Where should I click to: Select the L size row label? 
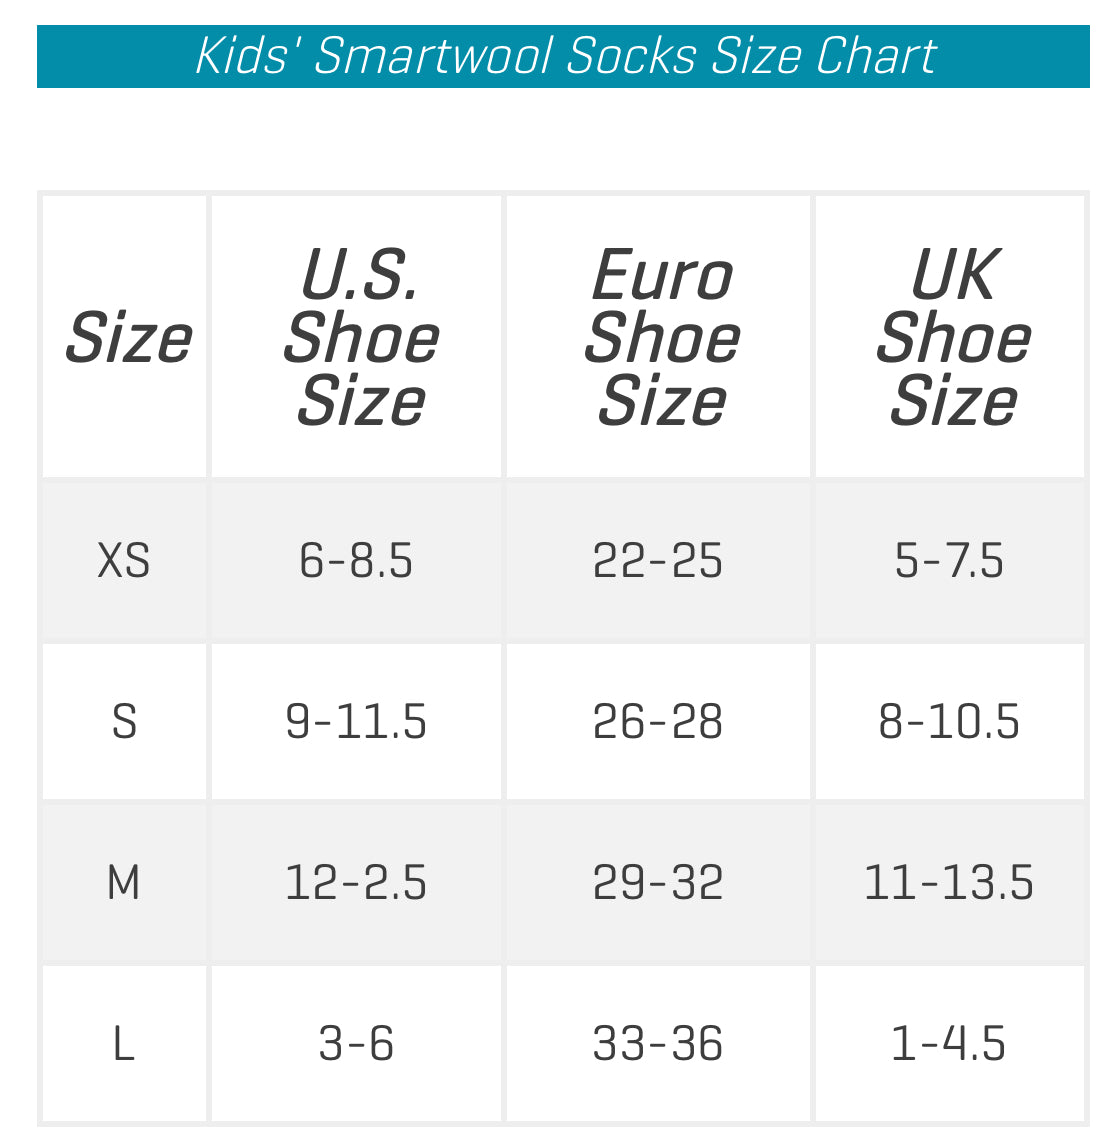click(x=124, y=1044)
